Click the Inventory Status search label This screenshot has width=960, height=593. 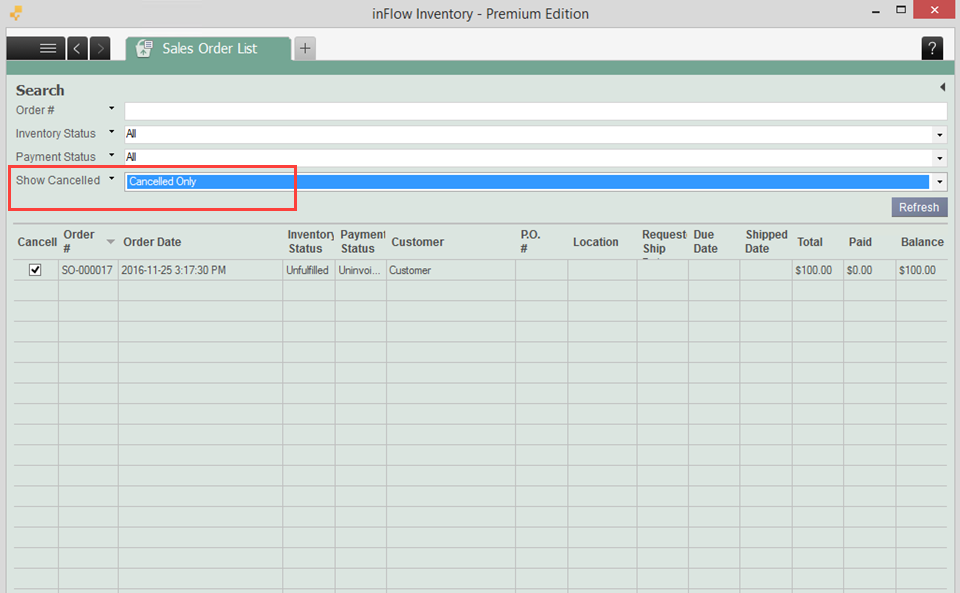[56, 133]
